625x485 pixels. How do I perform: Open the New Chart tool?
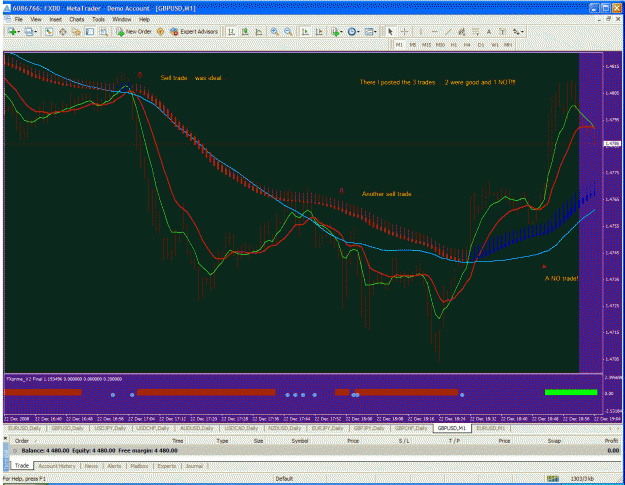pos(13,32)
